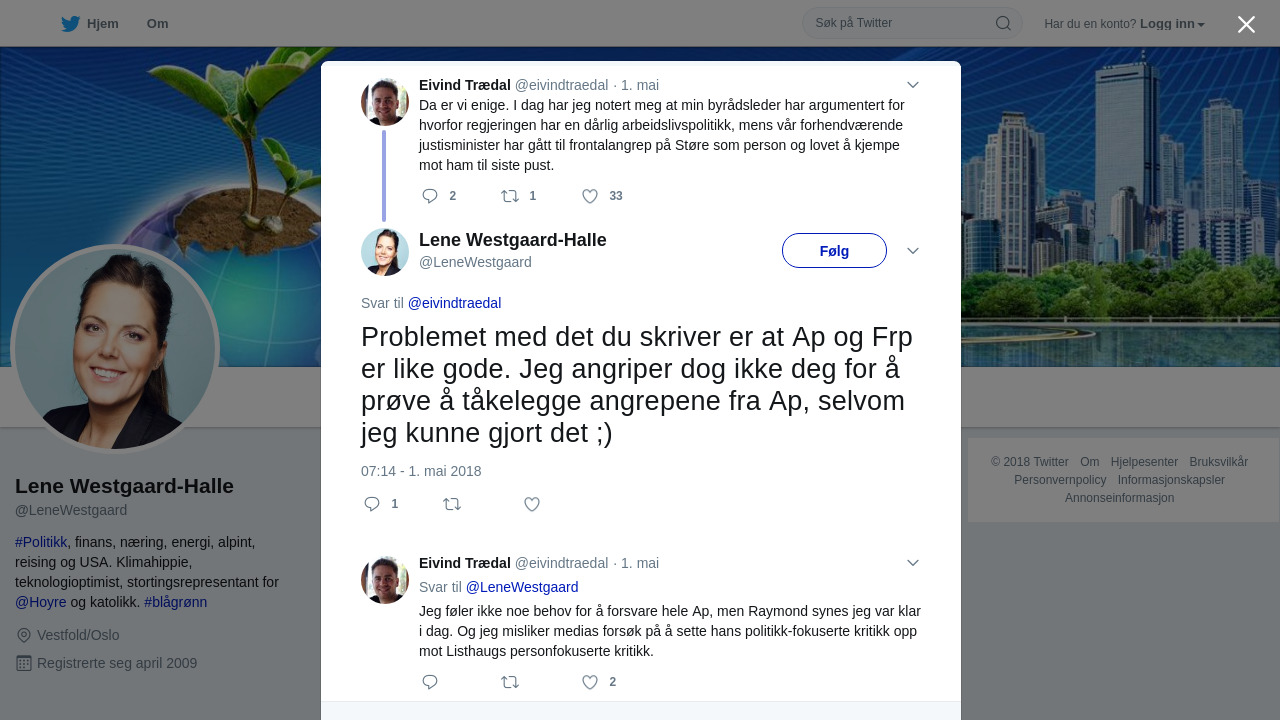Open @eivindtraedal link in Svar til
The image size is (1280, 720).
click(454, 303)
